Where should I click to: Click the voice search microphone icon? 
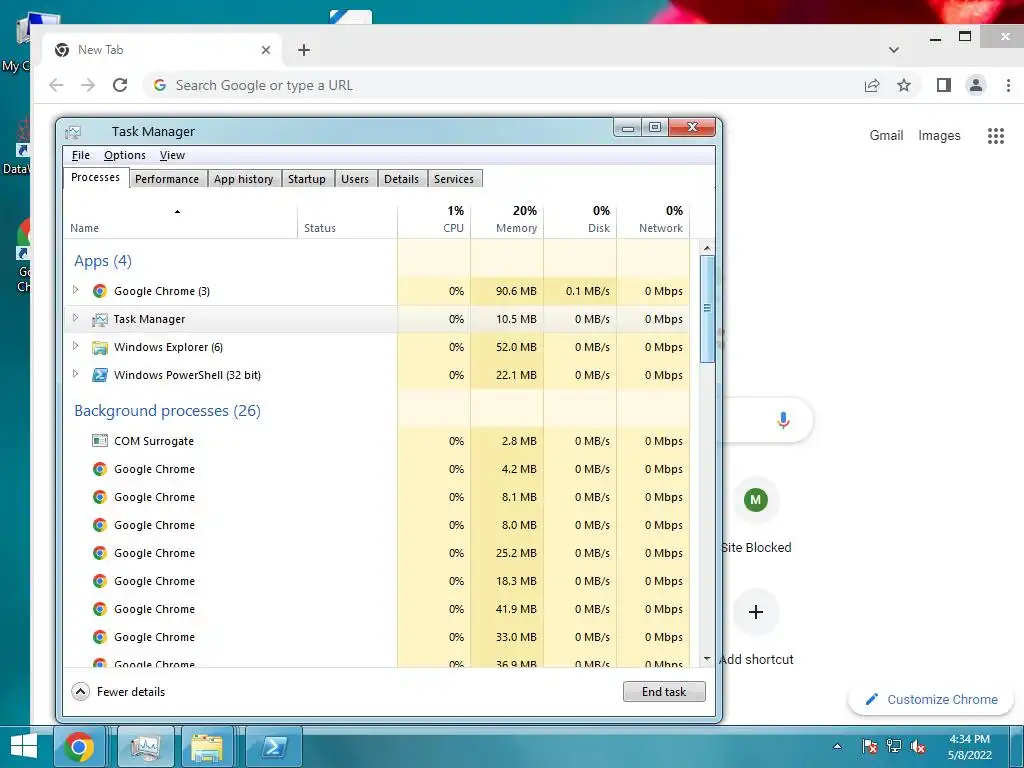tap(783, 420)
